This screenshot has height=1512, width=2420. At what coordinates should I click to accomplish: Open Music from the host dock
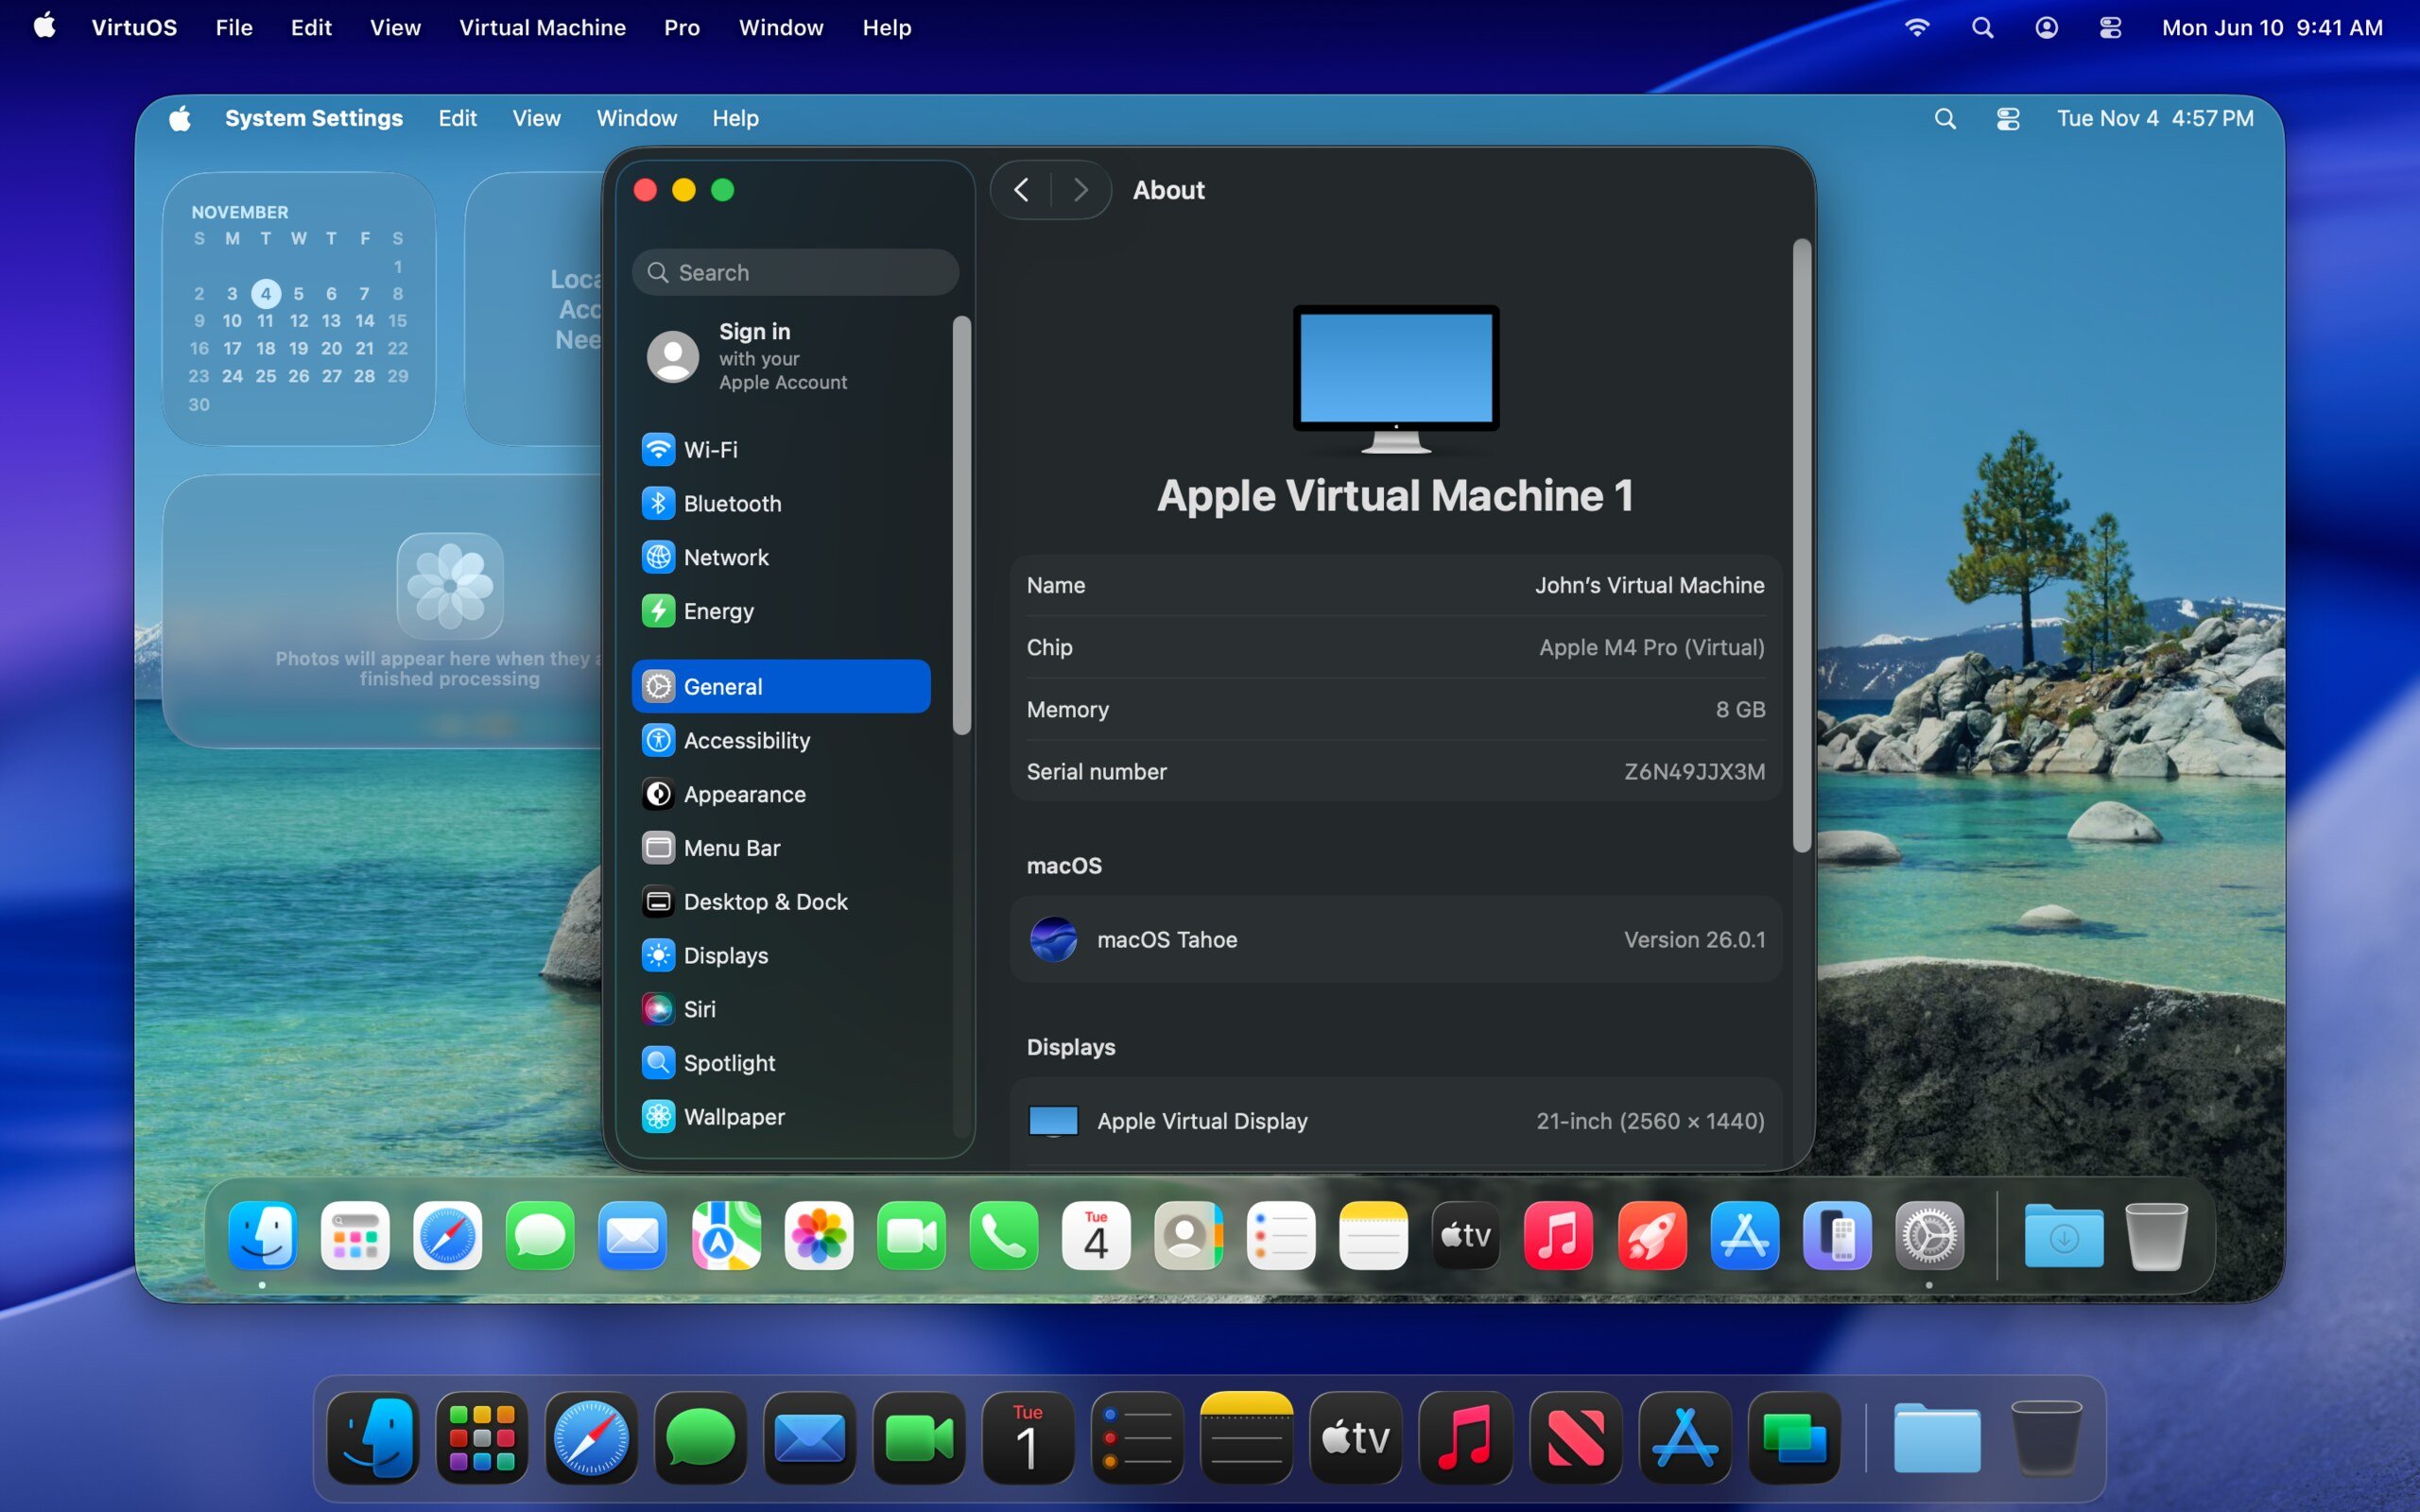1465,1438
